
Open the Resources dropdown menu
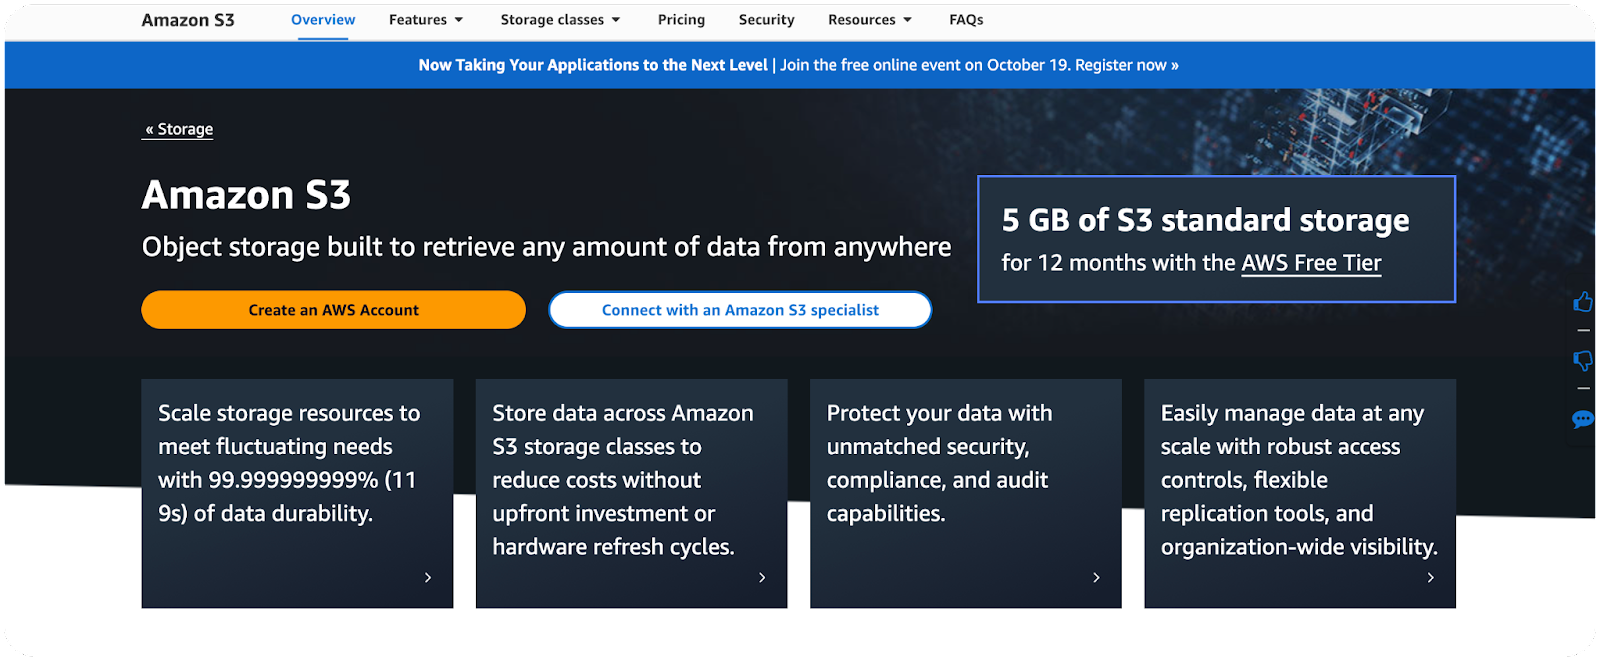coord(869,19)
